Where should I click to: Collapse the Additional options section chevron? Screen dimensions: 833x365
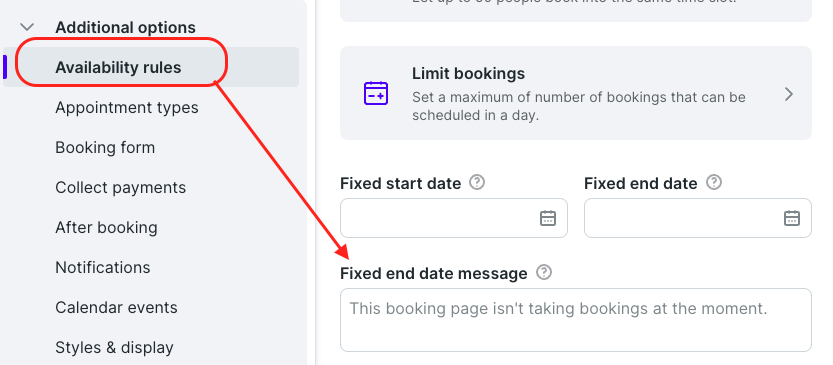[27, 27]
